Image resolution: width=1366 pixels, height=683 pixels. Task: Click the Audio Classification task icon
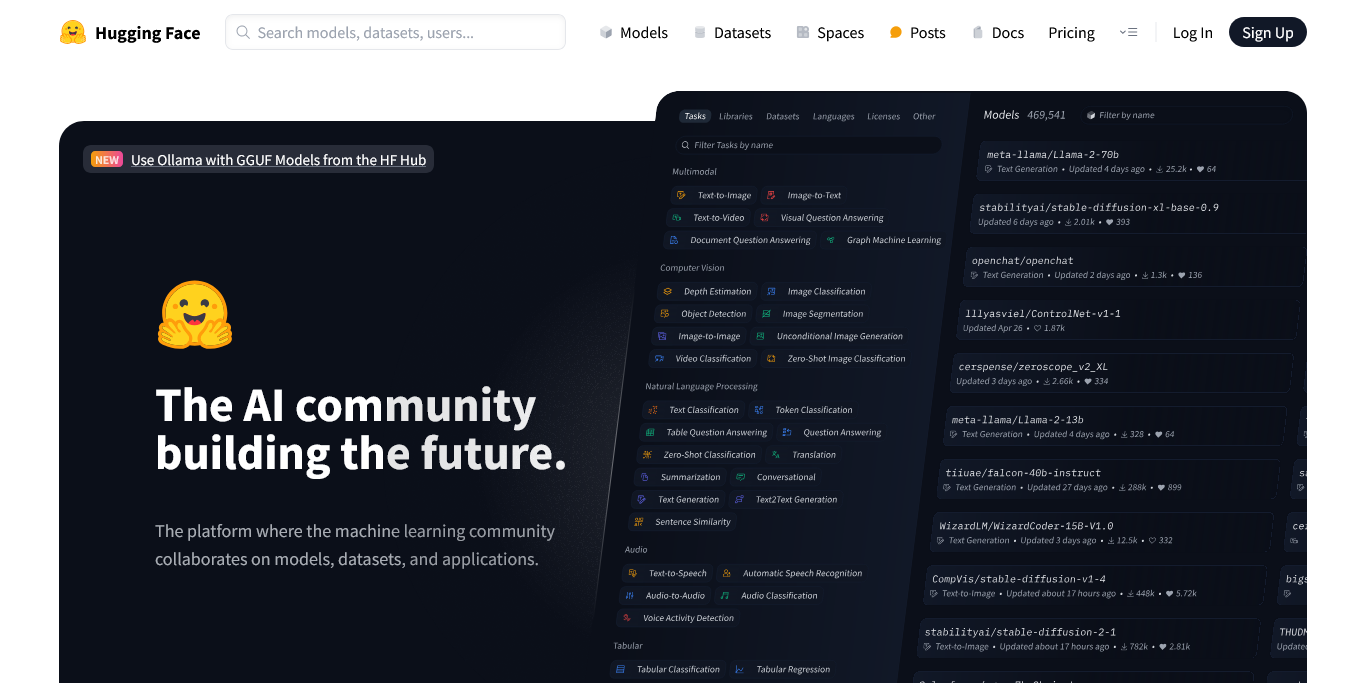[x=724, y=595]
